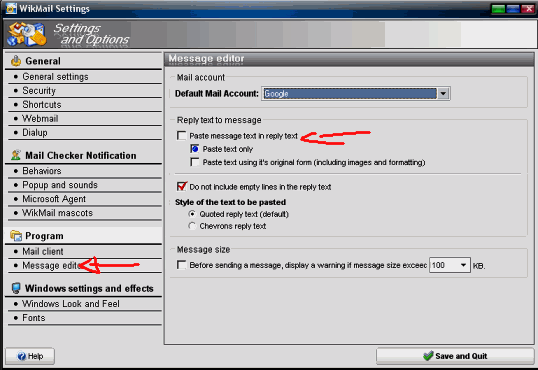Click the WikMail app icon in title bar
Screen dimensions: 538x370
tap(11, 8)
